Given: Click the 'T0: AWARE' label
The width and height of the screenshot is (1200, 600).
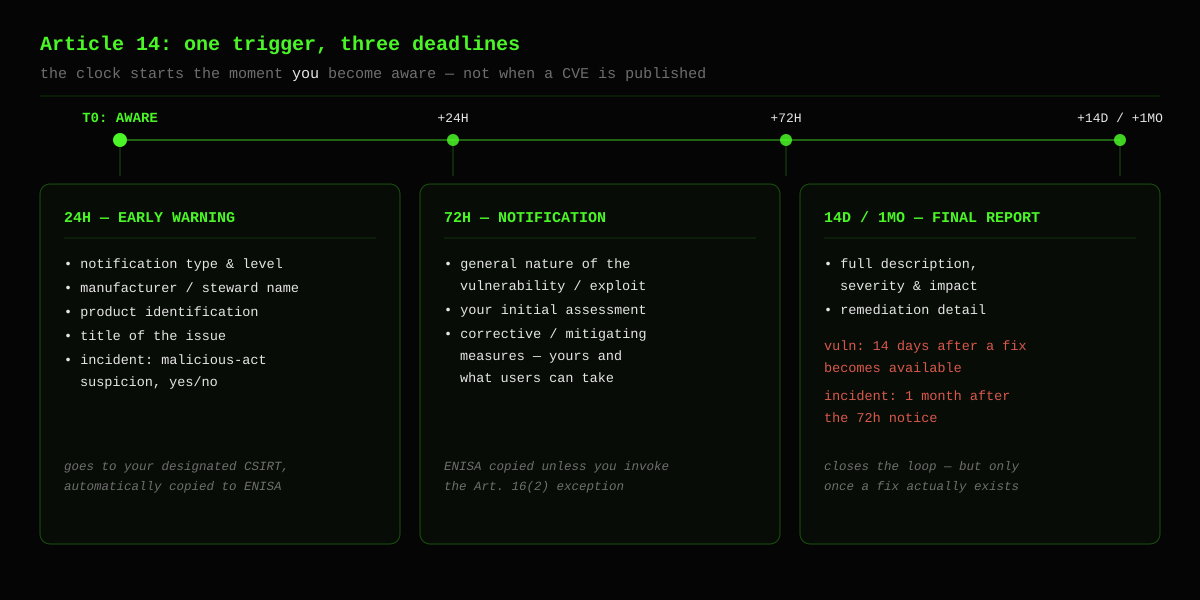Looking at the screenshot, I should 120,118.
